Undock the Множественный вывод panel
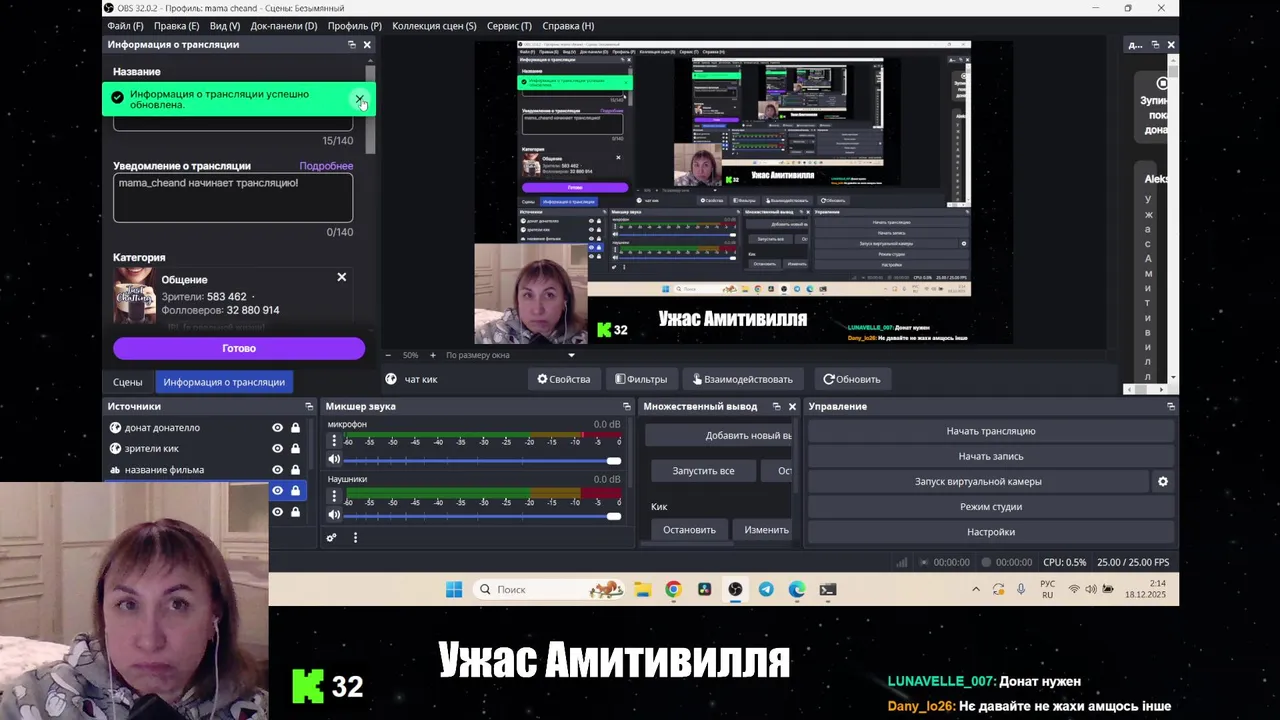The image size is (1280, 720). coord(777,406)
